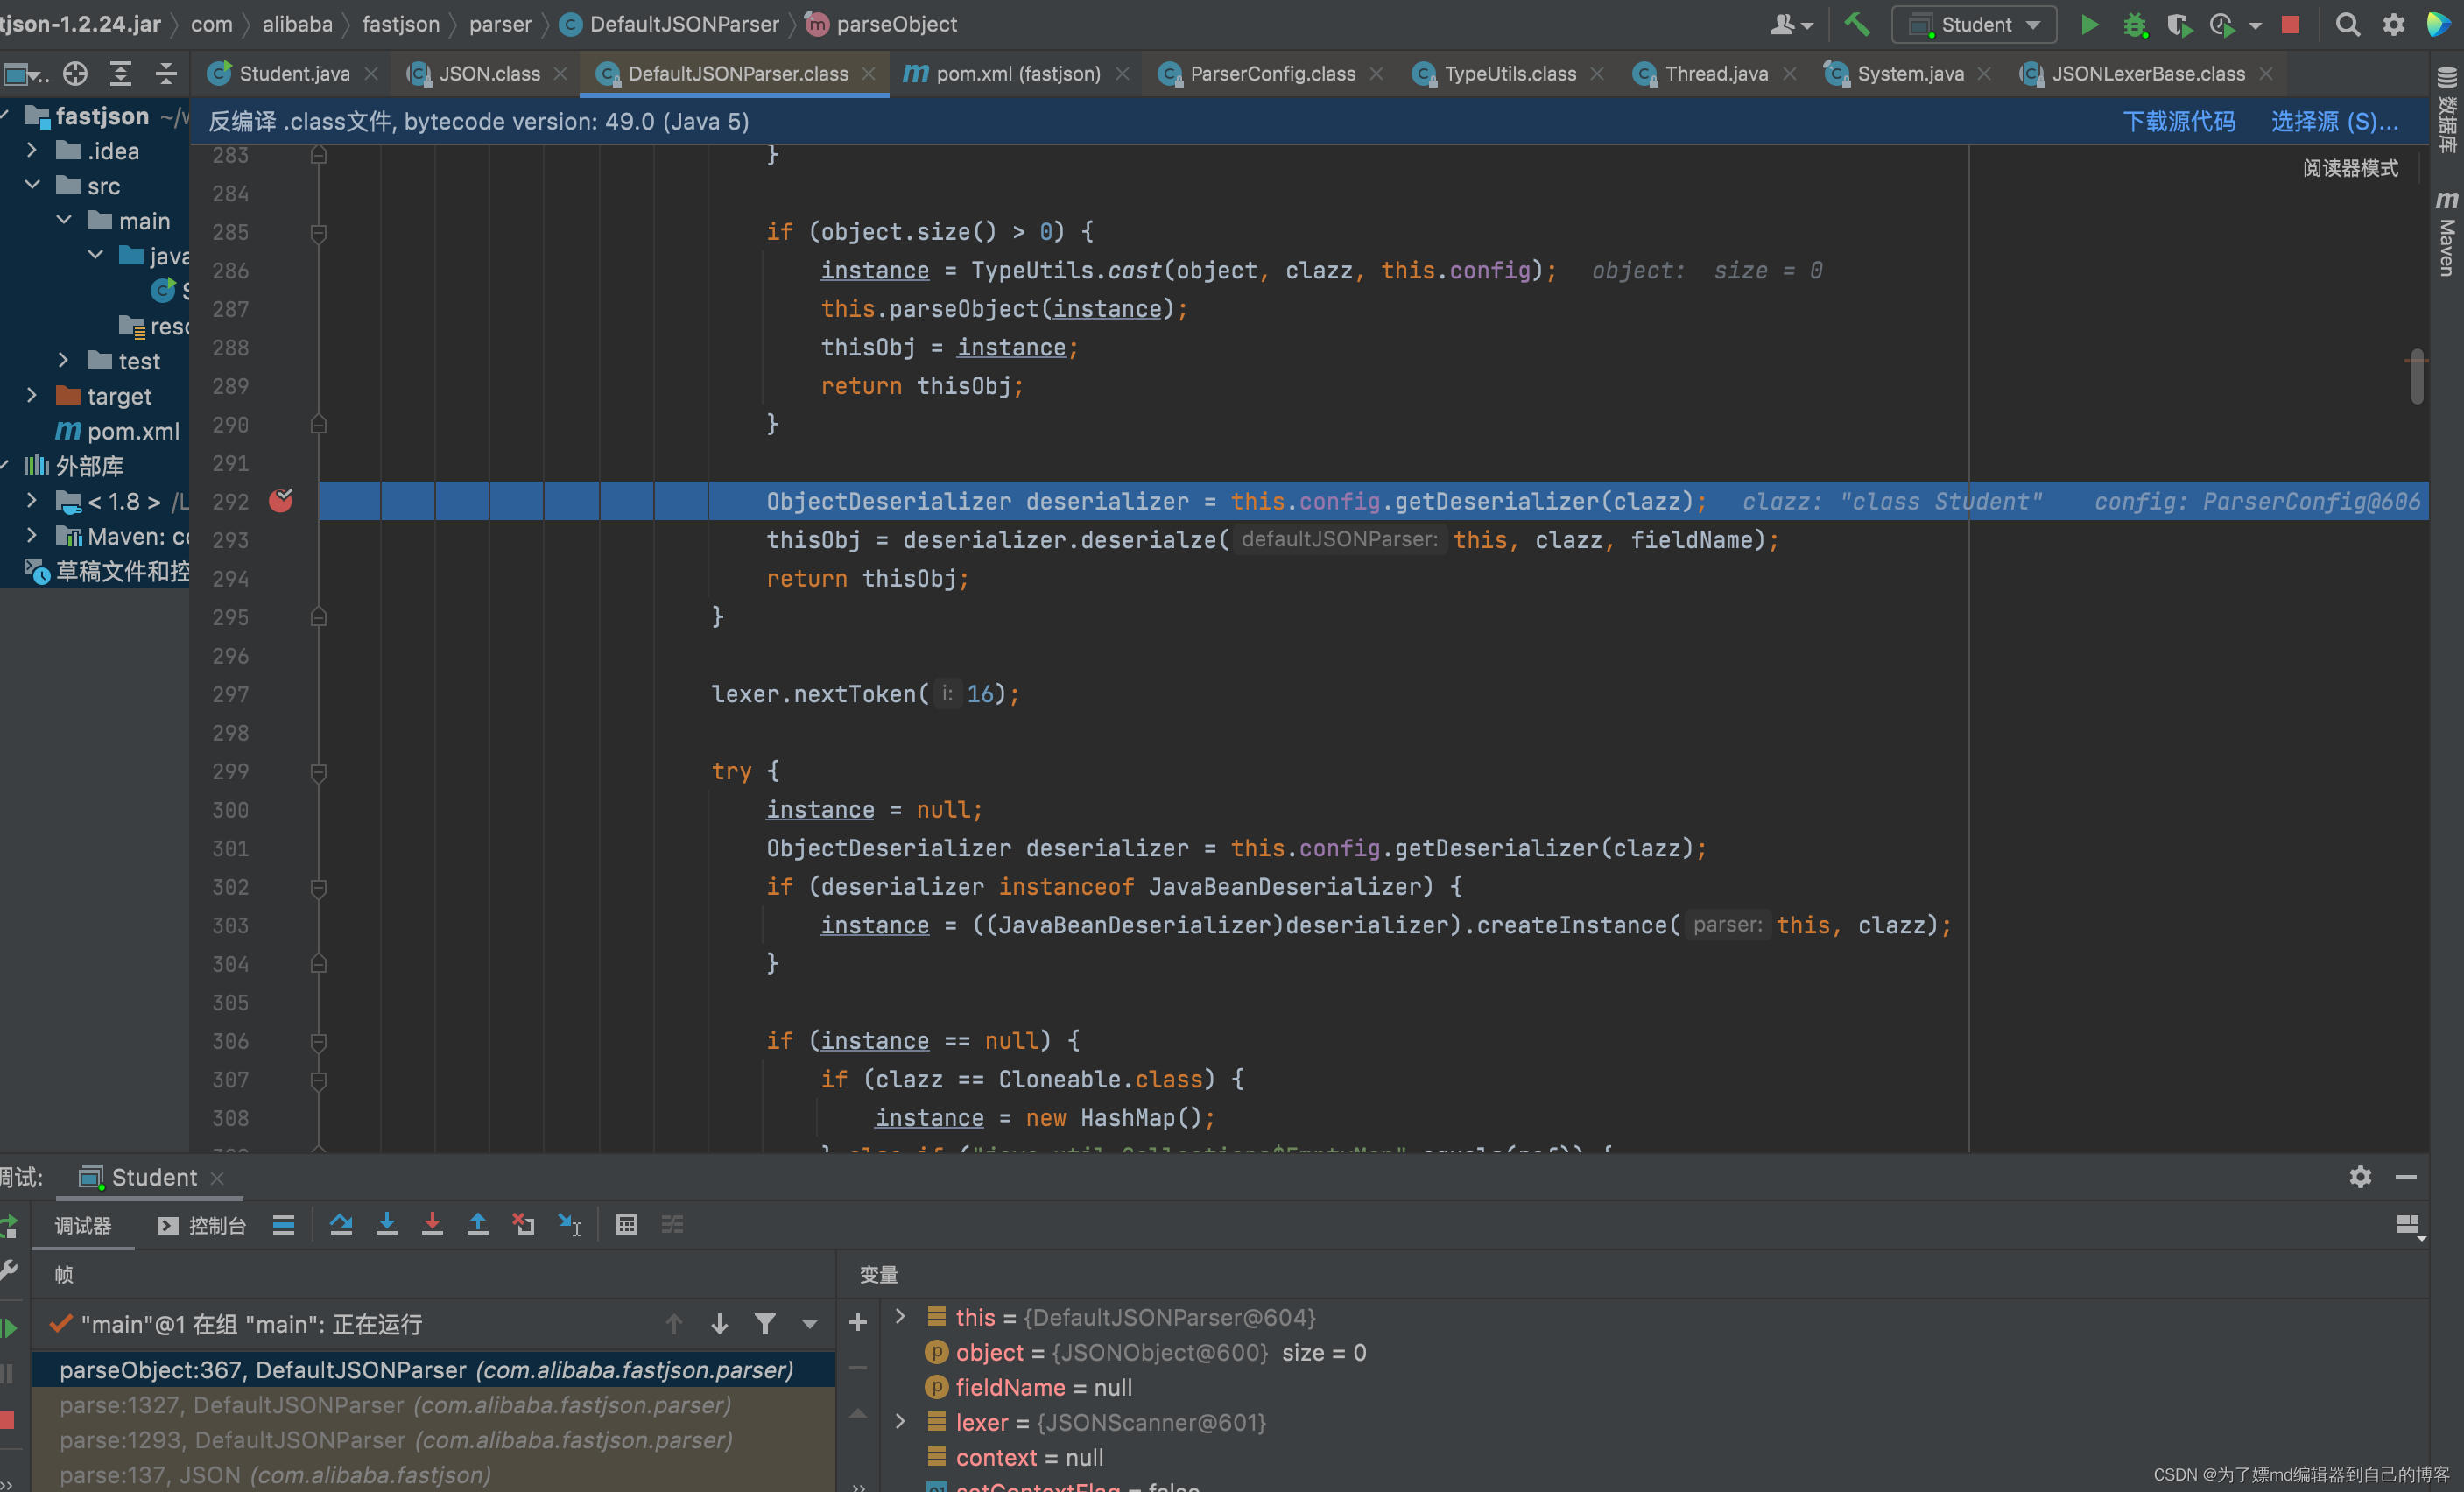This screenshot has width=2464, height=1492.
Task: Select the 调试器 debugger tab
Action: click(83, 1226)
